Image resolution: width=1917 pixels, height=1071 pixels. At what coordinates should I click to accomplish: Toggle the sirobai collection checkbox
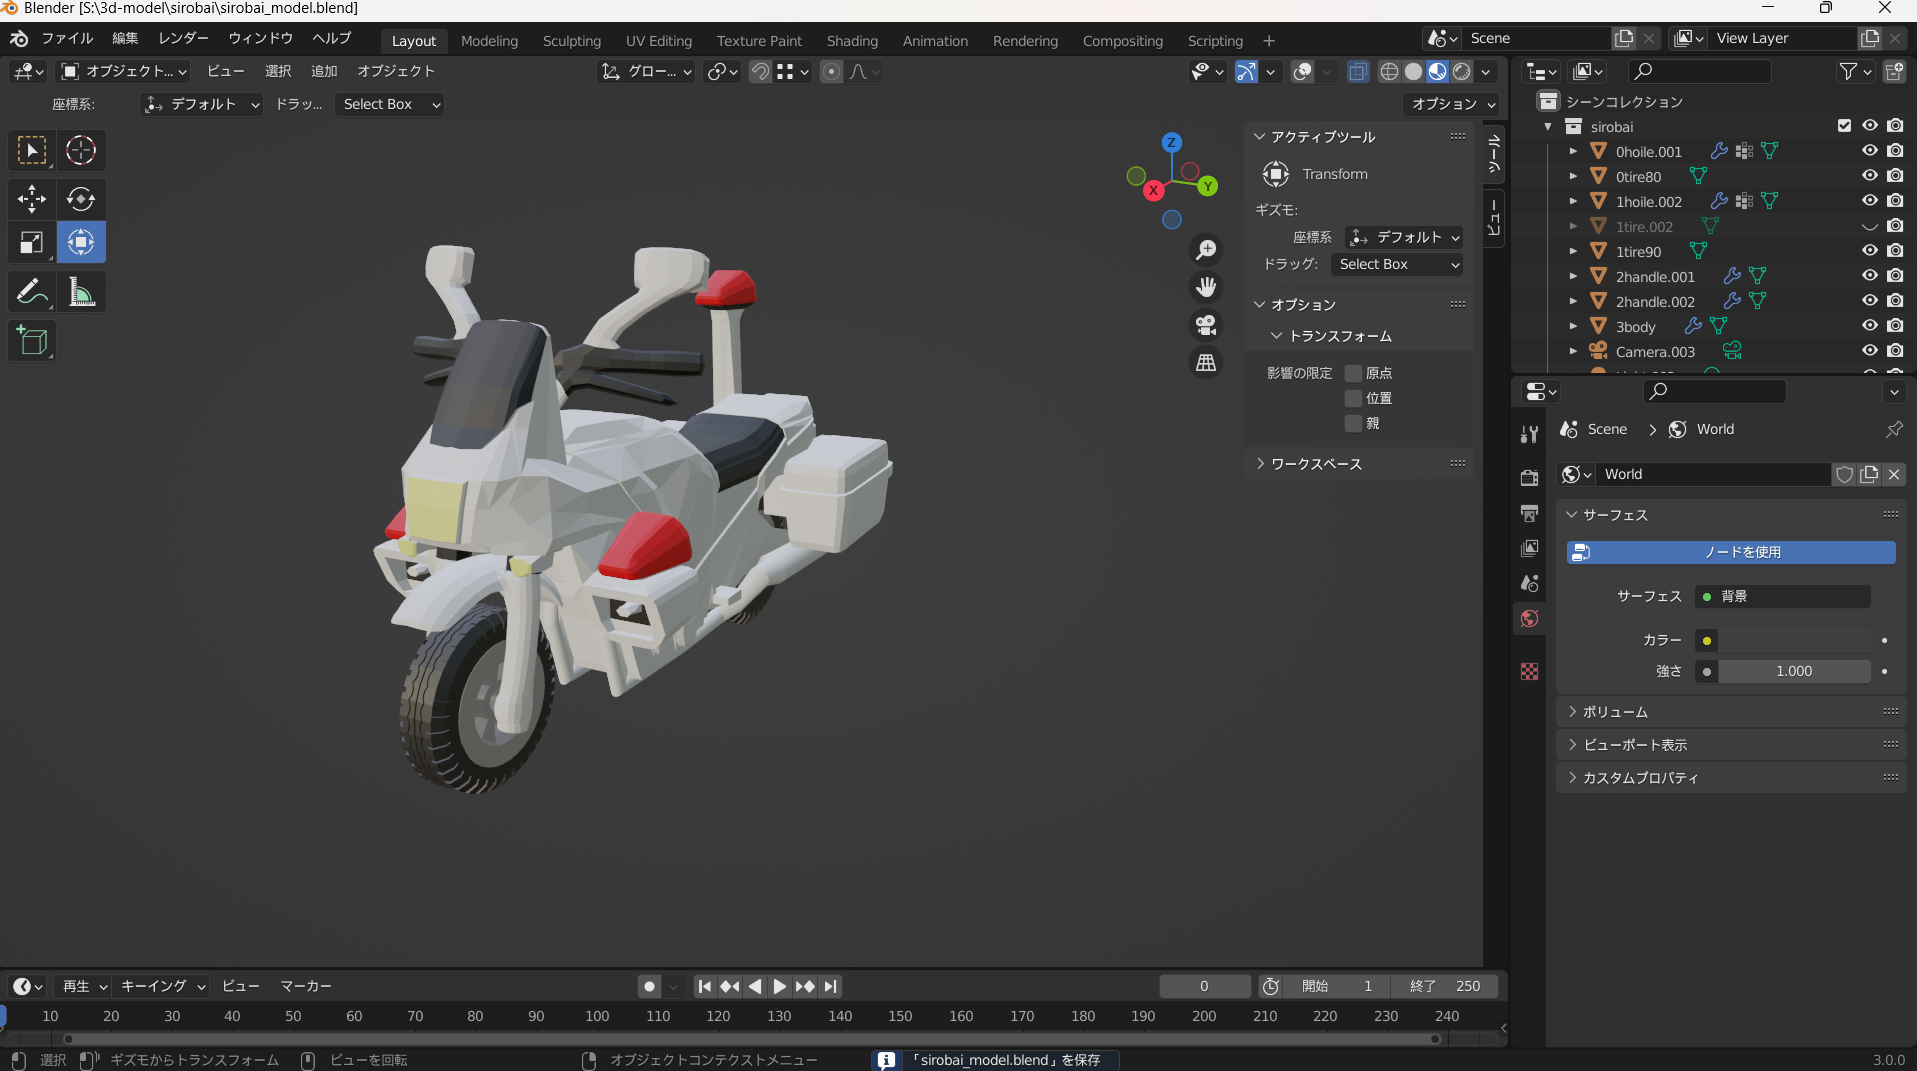click(1845, 126)
